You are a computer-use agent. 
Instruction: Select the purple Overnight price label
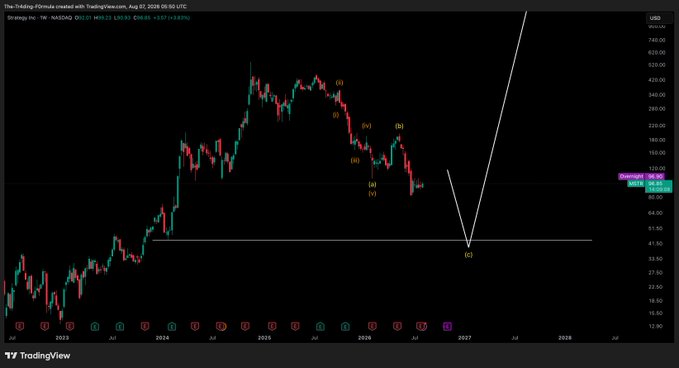pyautogui.click(x=640, y=176)
